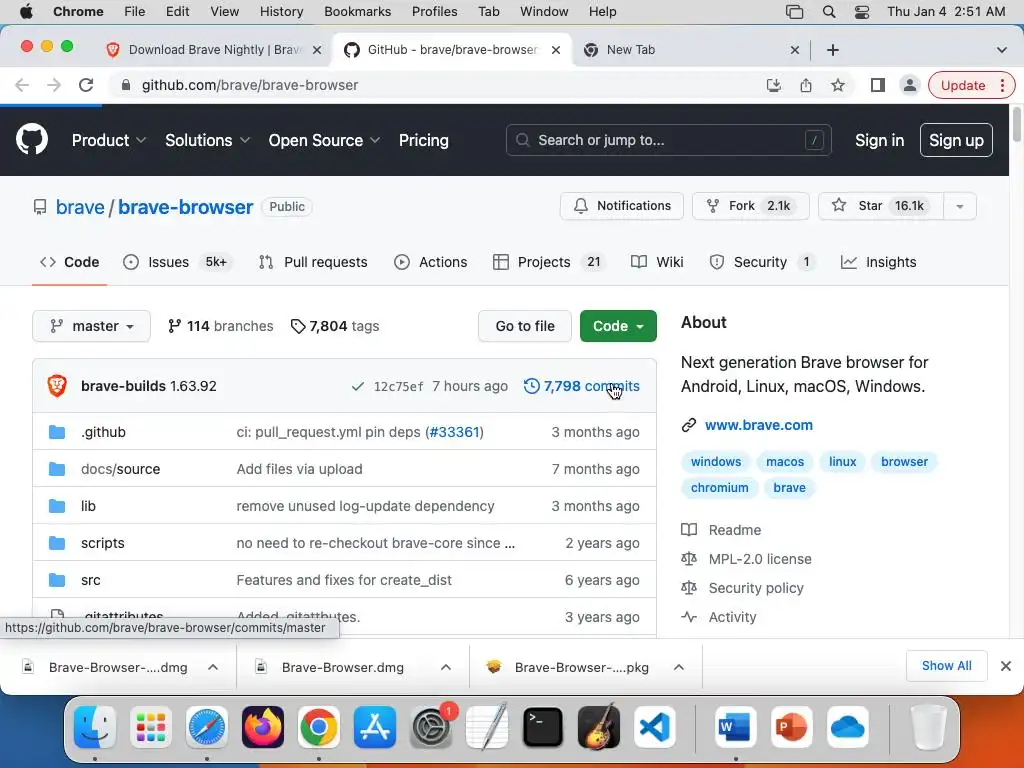Open PowerPoint from the Dock
This screenshot has height=768, width=1024.
pyautogui.click(x=792, y=727)
